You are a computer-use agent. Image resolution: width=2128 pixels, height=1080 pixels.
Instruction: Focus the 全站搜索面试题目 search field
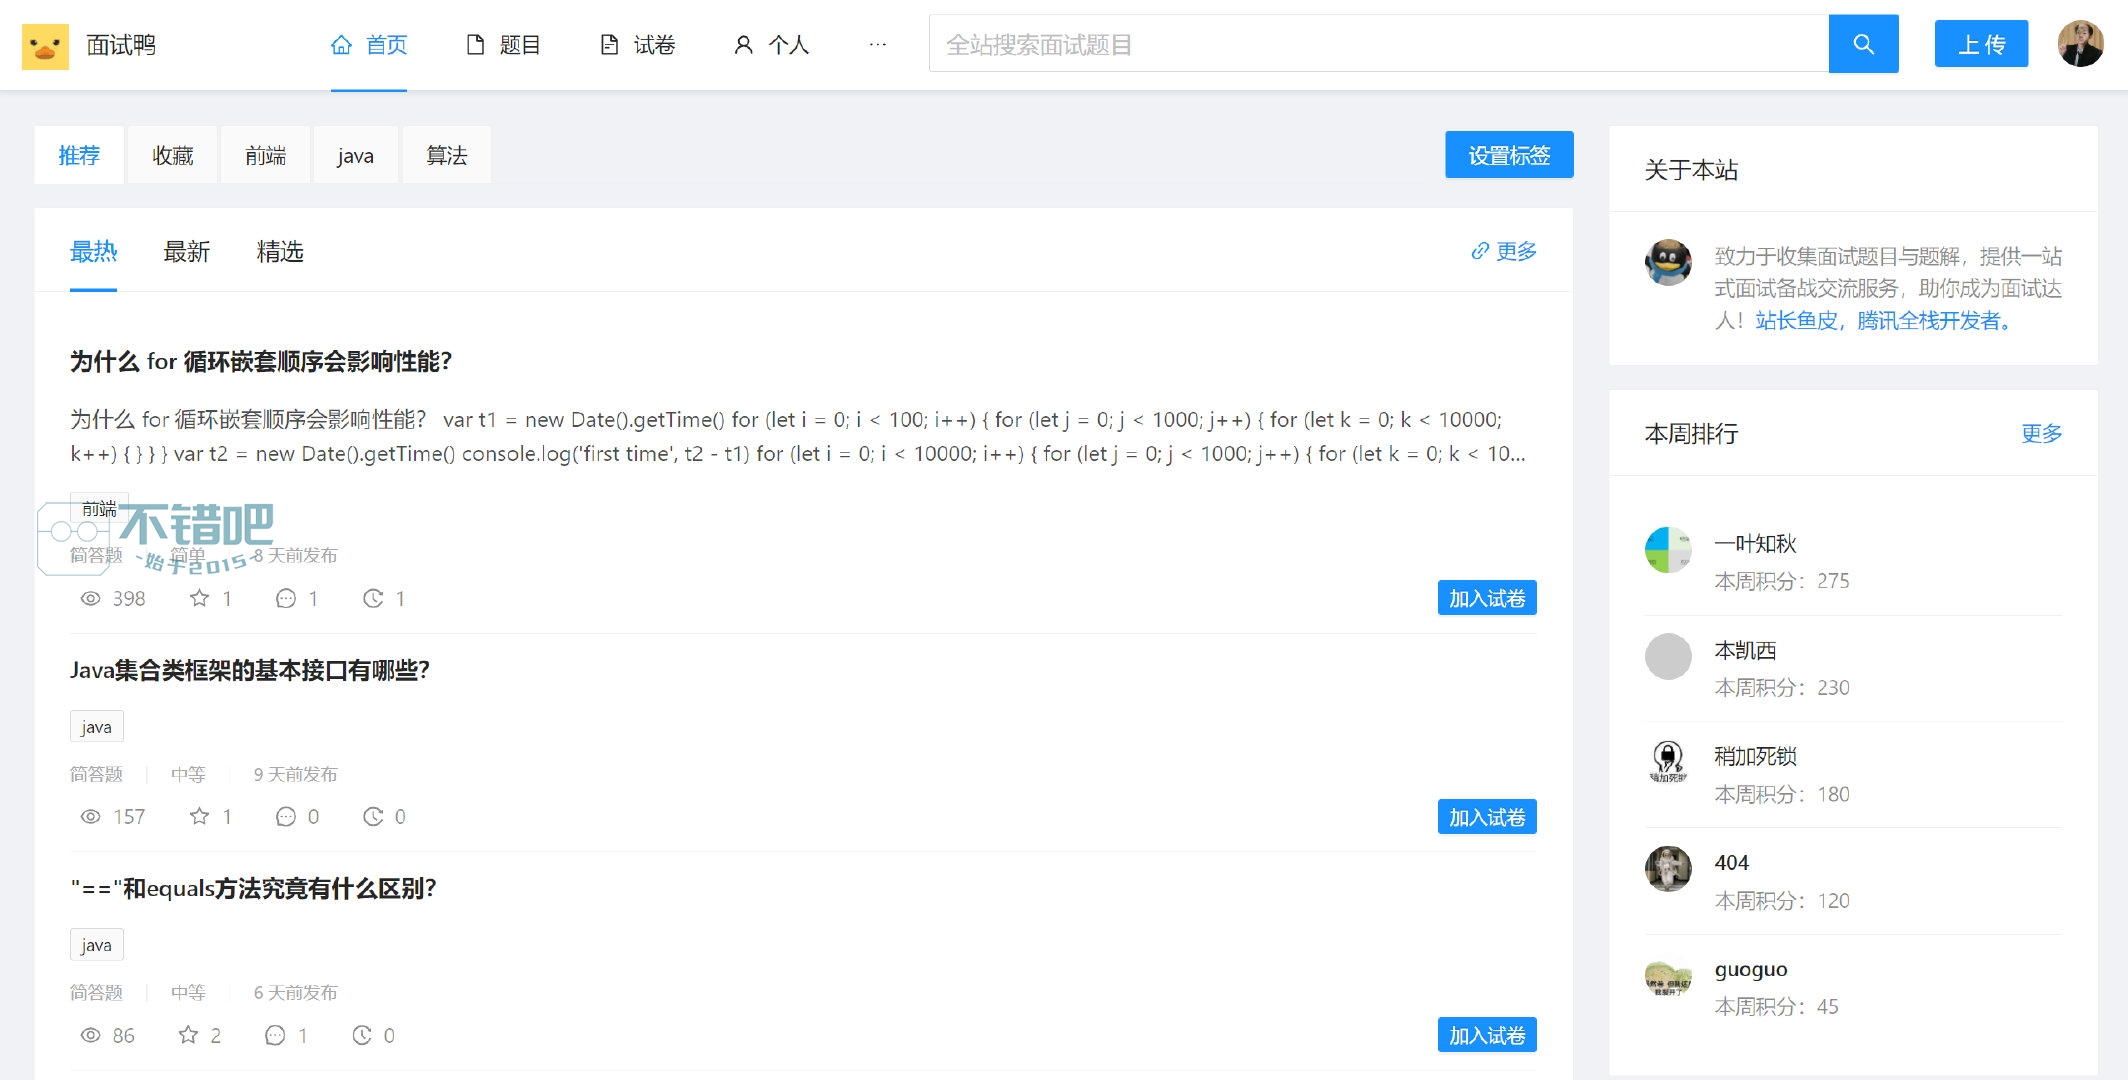[1378, 44]
